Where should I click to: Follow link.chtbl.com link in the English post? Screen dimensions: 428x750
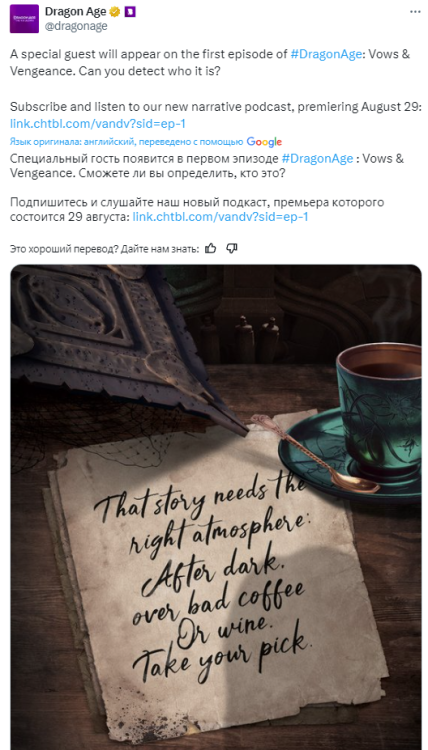coord(98,124)
